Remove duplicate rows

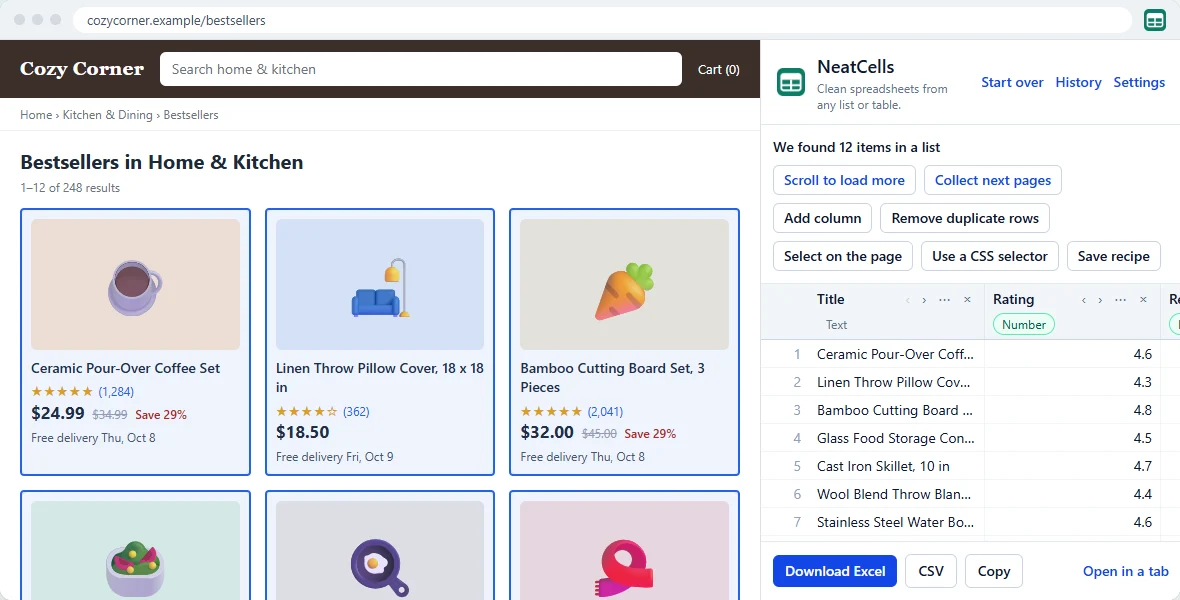(965, 218)
